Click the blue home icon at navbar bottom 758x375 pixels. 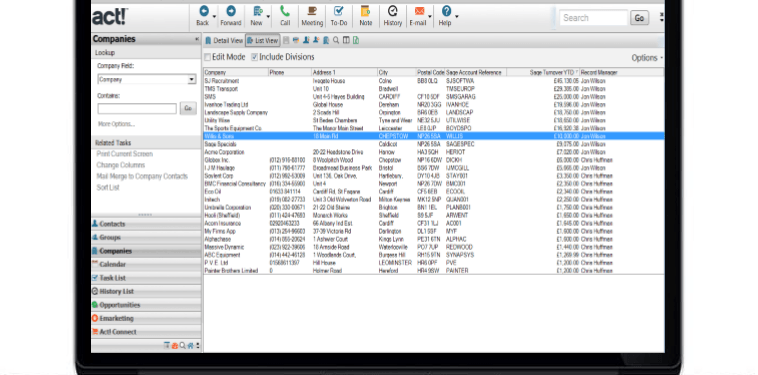(190, 346)
